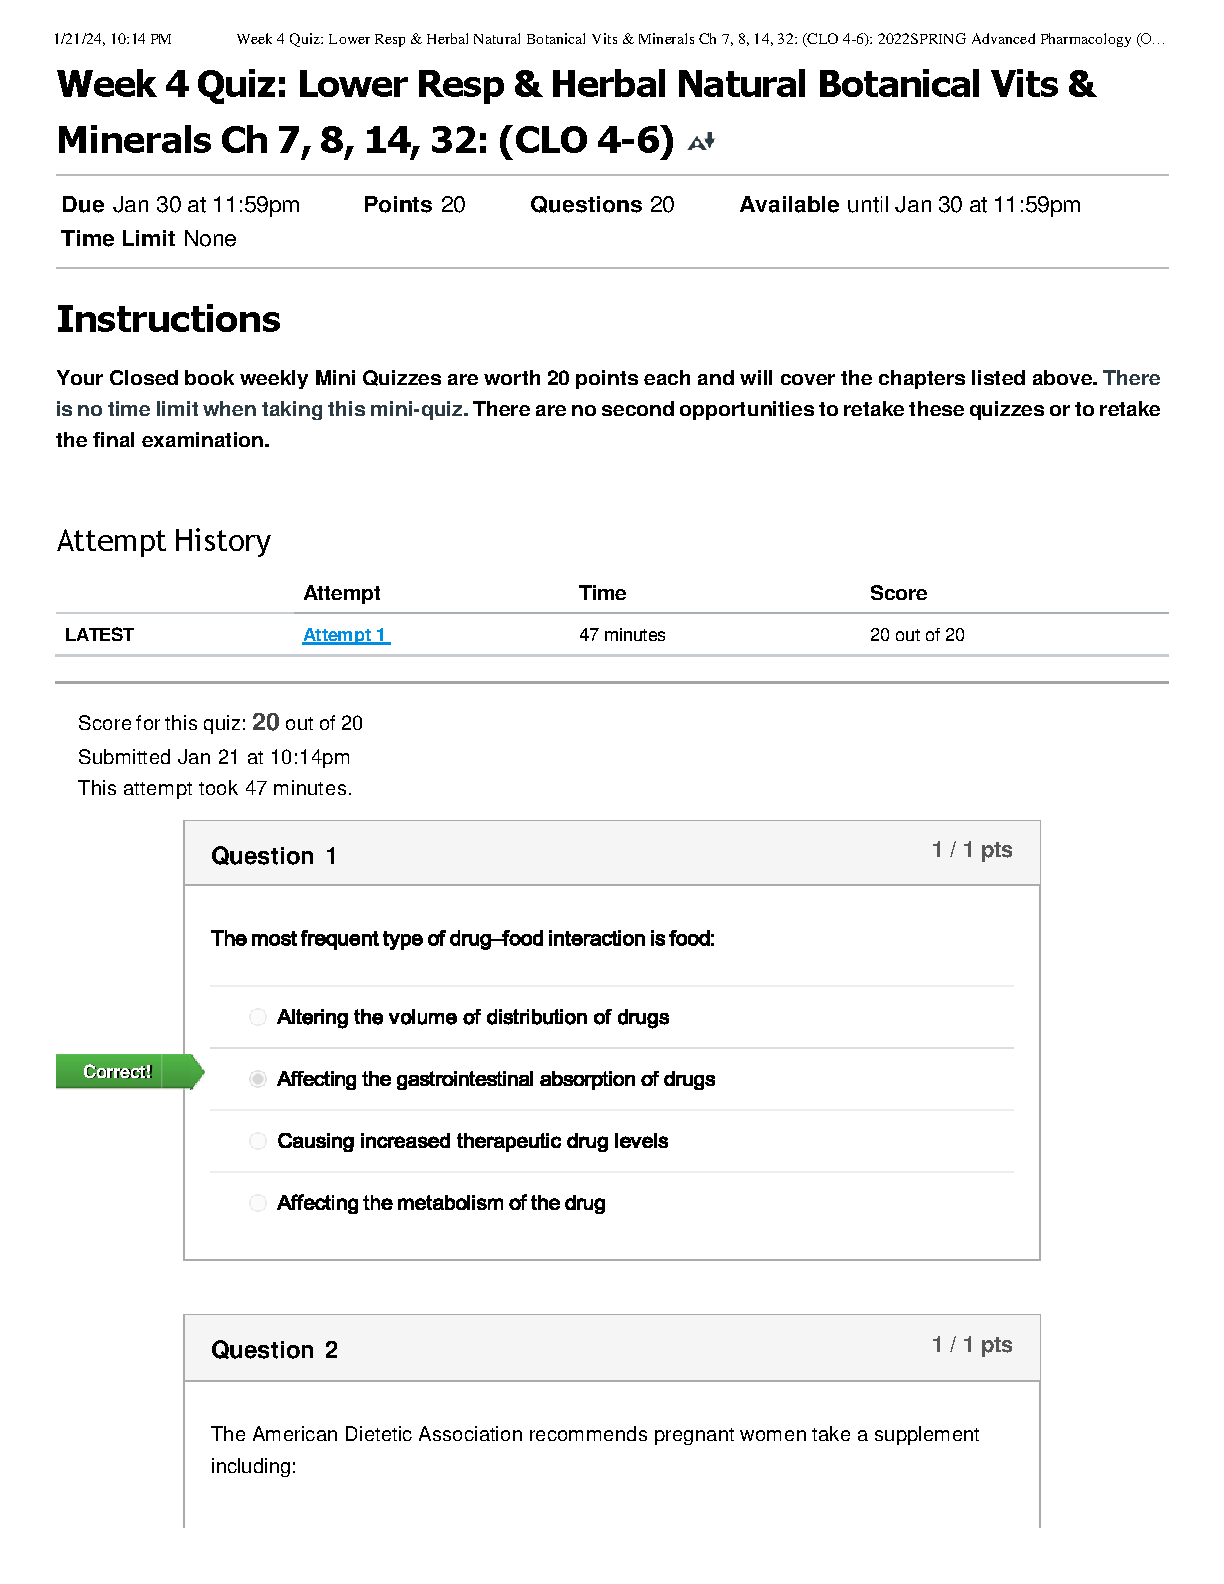Select "Affecting the gastrointestinal absorption" radio option
The height and width of the screenshot is (1584, 1224).
coord(258,1079)
